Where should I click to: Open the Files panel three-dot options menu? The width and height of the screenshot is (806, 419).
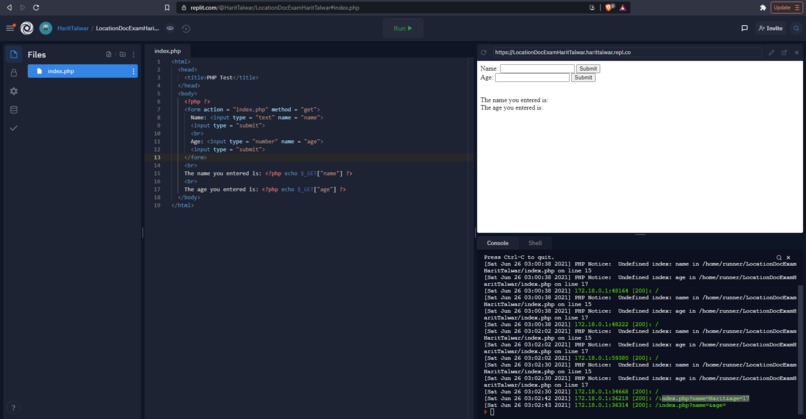pyautogui.click(x=134, y=54)
